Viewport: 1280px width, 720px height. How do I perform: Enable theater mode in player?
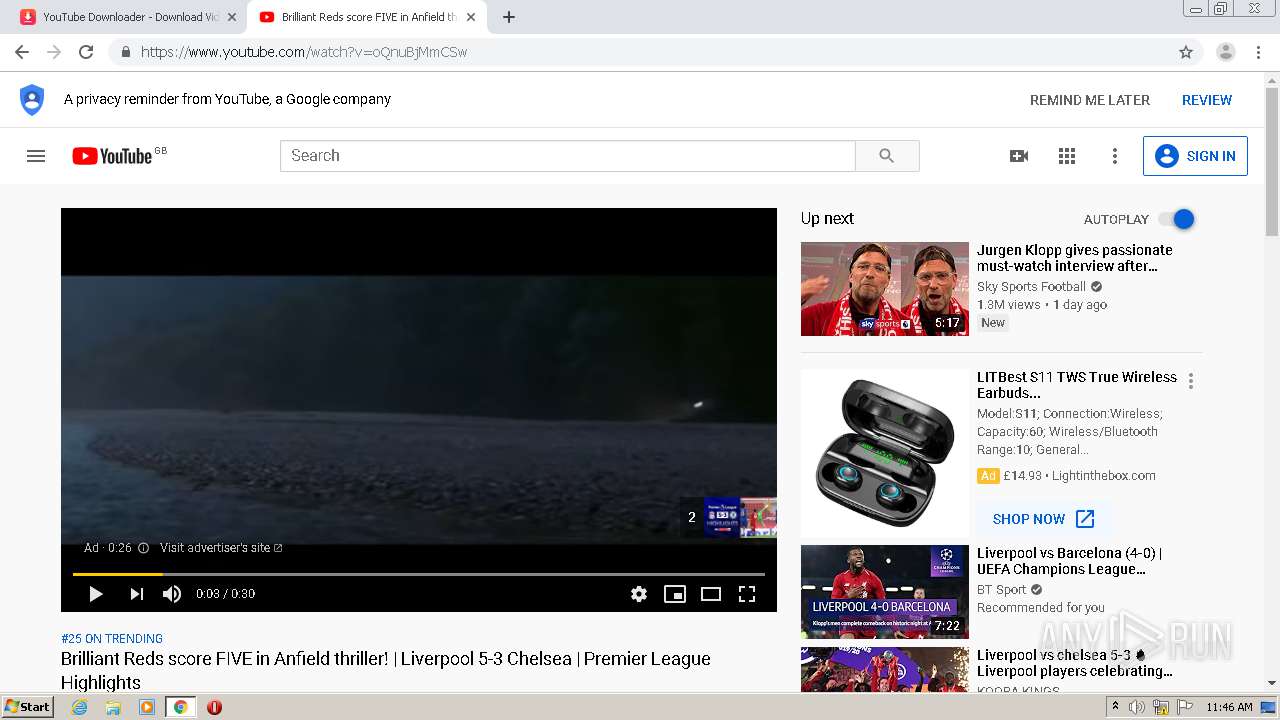tap(711, 594)
